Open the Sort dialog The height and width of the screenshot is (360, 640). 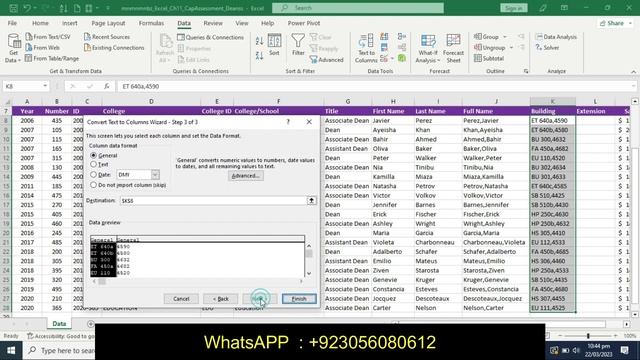pyautogui.click(x=274, y=45)
